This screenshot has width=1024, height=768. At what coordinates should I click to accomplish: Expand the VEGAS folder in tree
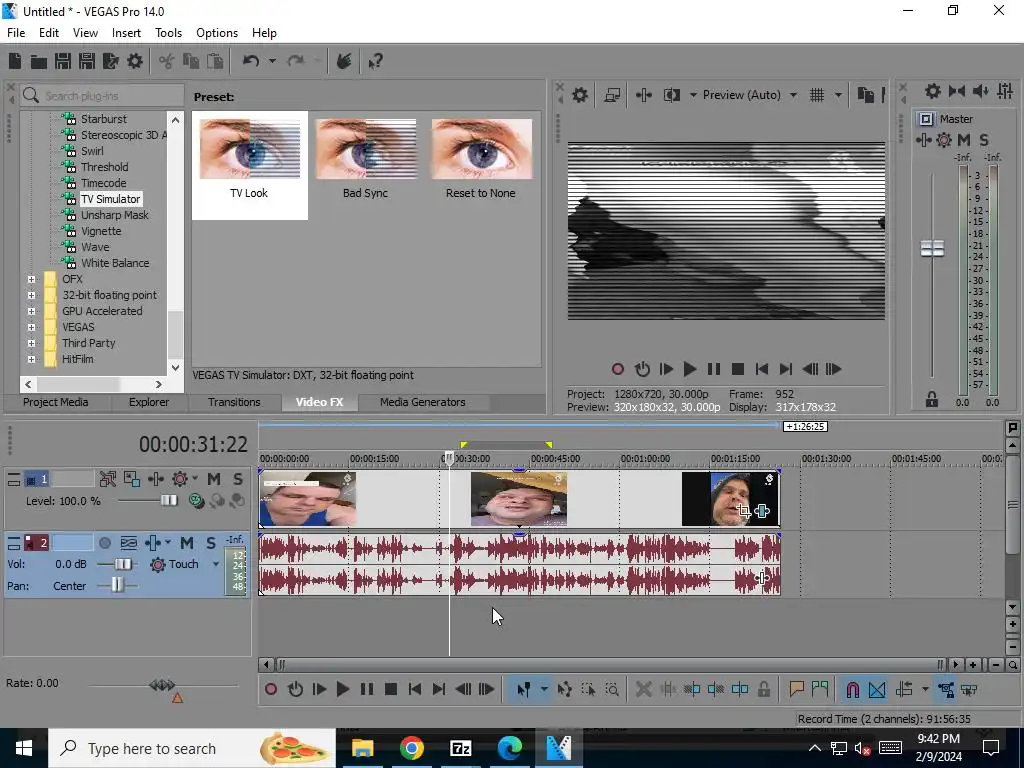[31, 327]
